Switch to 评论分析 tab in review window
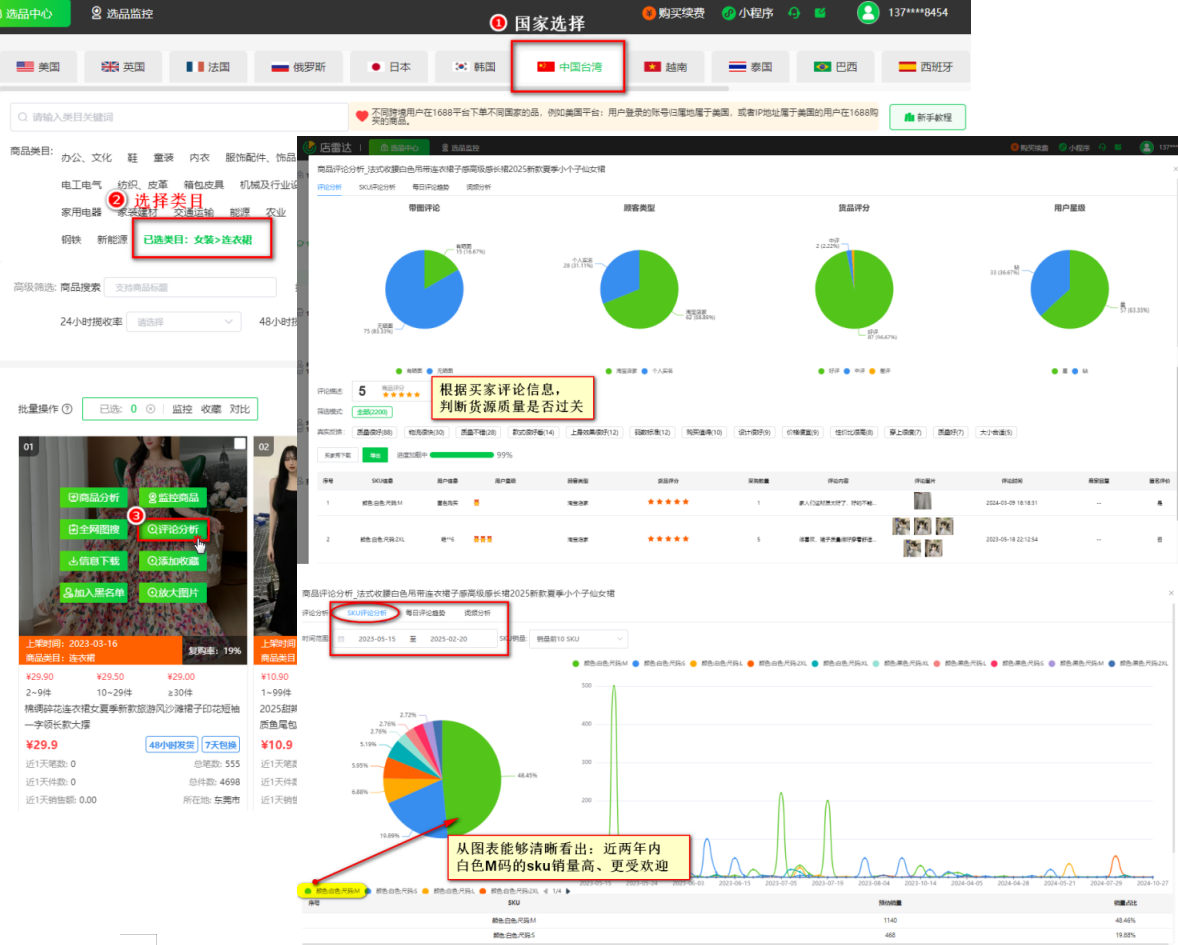Screen dimensions: 1178x945 pos(329,187)
